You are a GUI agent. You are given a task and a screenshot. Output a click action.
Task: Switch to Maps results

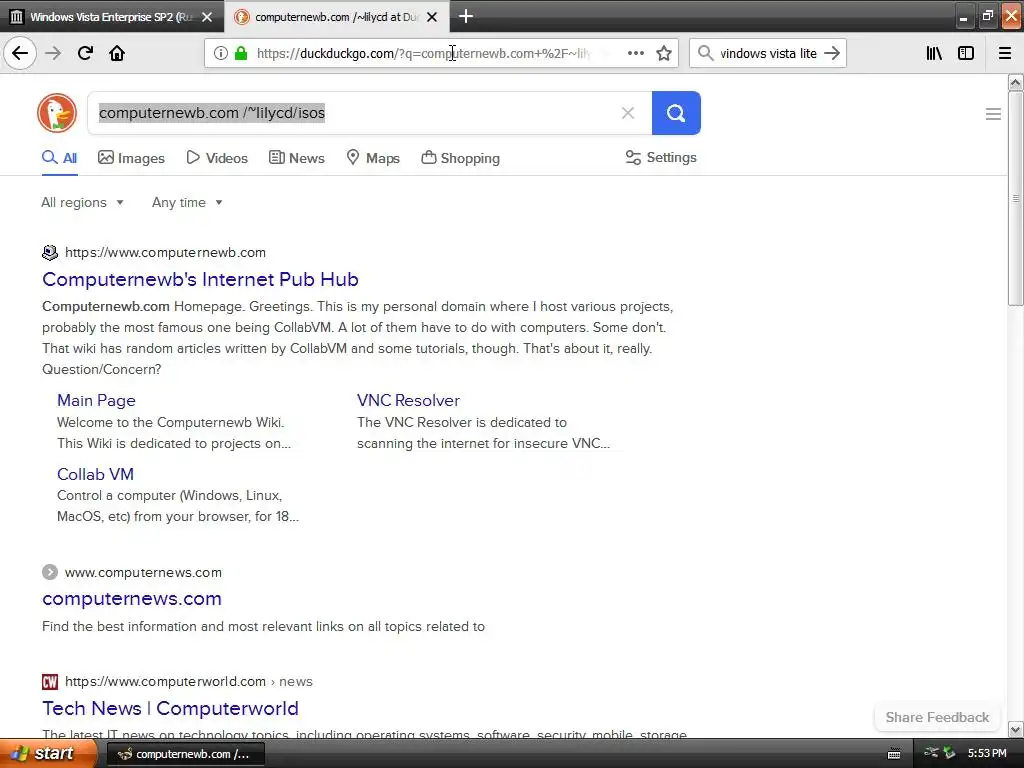point(373,158)
